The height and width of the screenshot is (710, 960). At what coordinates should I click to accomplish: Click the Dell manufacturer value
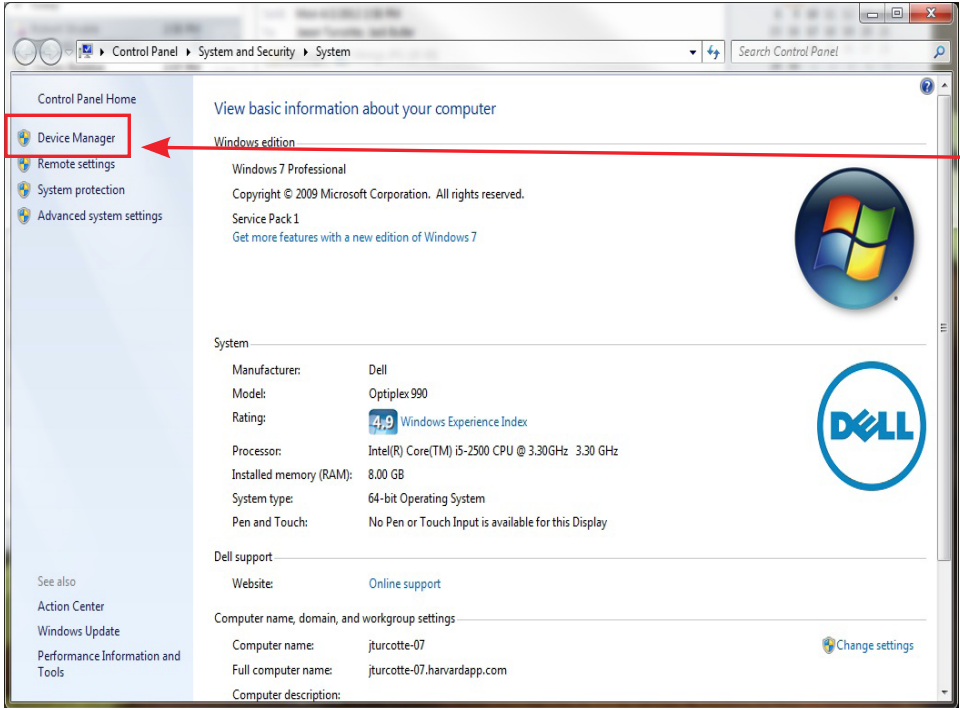(378, 370)
